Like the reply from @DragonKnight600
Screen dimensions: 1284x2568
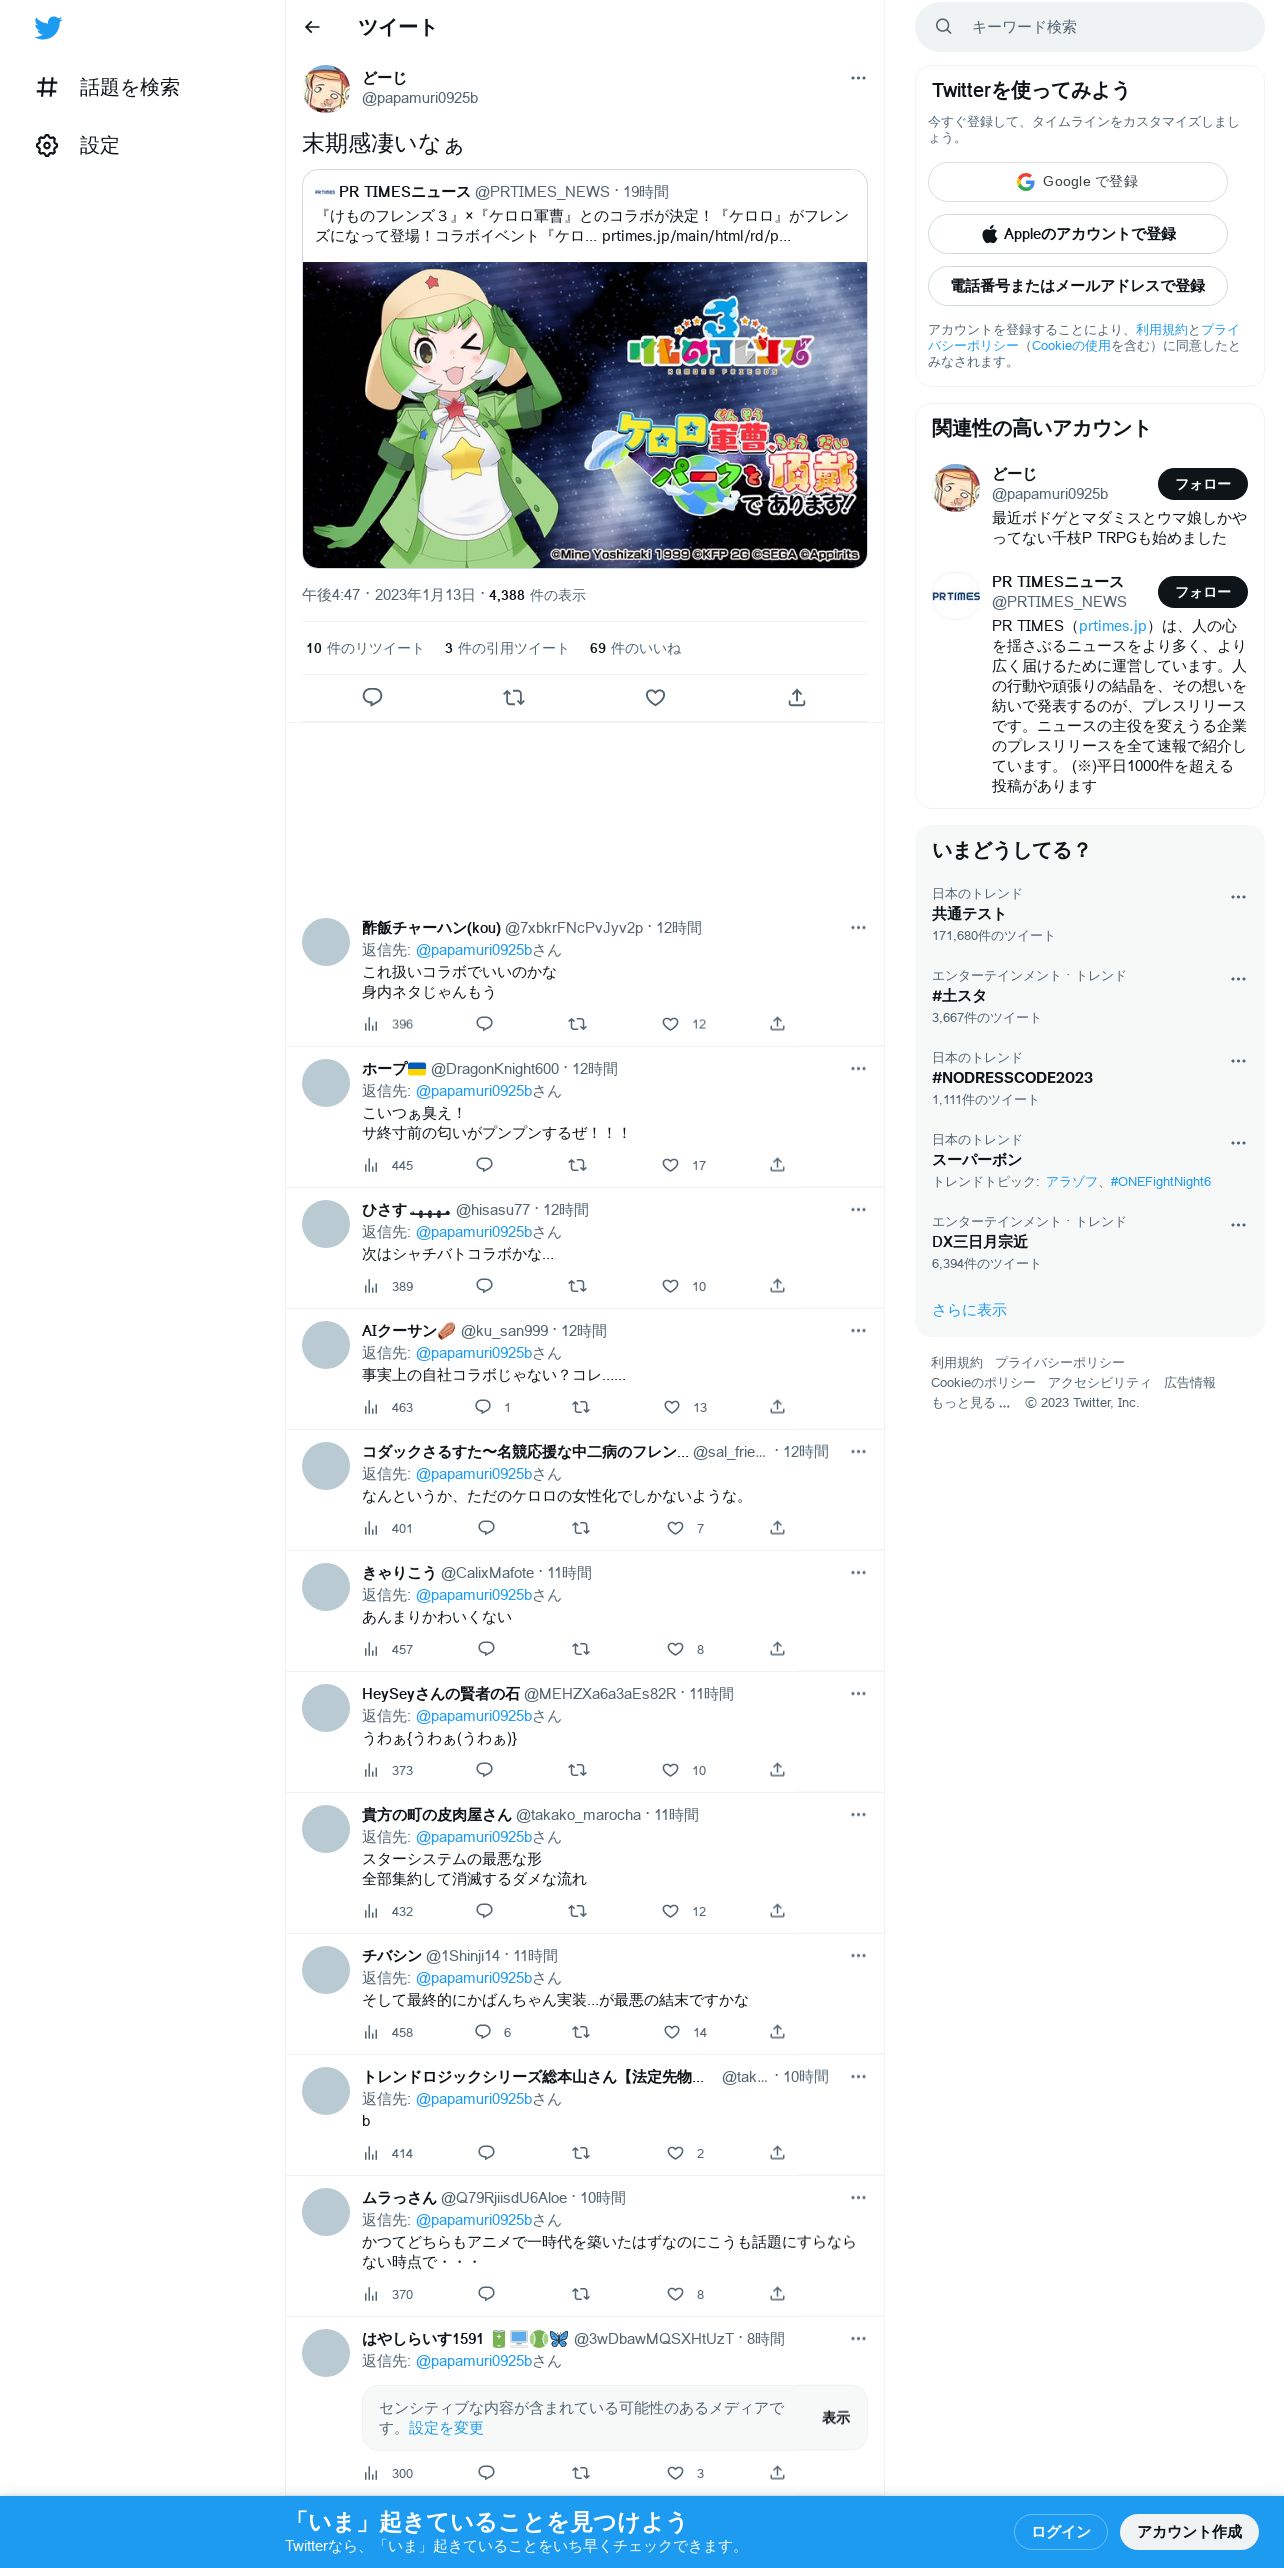pos(671,1165)
